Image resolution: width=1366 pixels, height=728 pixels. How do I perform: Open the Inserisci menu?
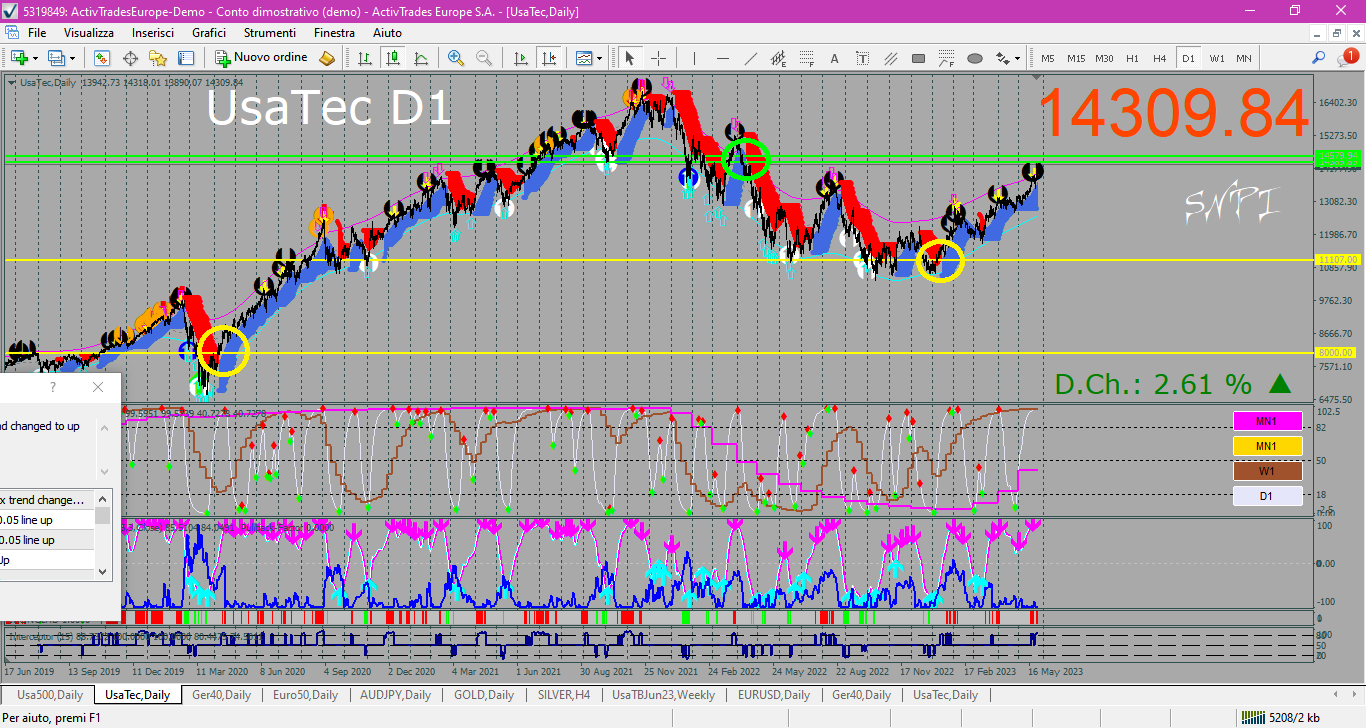[153, 33]
